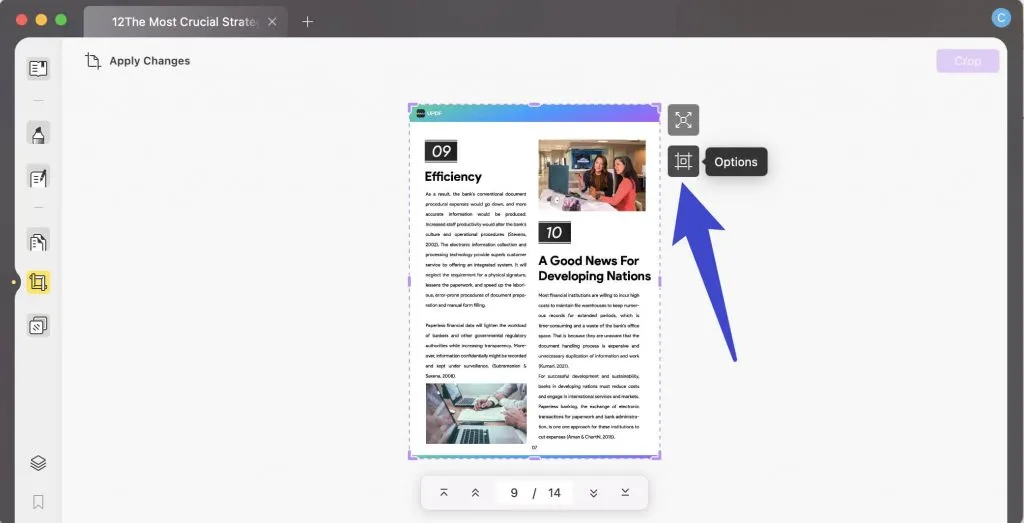Click Apply Changes
The width and height of the screenshot is (1024, 523).
[x=138, y=61]
